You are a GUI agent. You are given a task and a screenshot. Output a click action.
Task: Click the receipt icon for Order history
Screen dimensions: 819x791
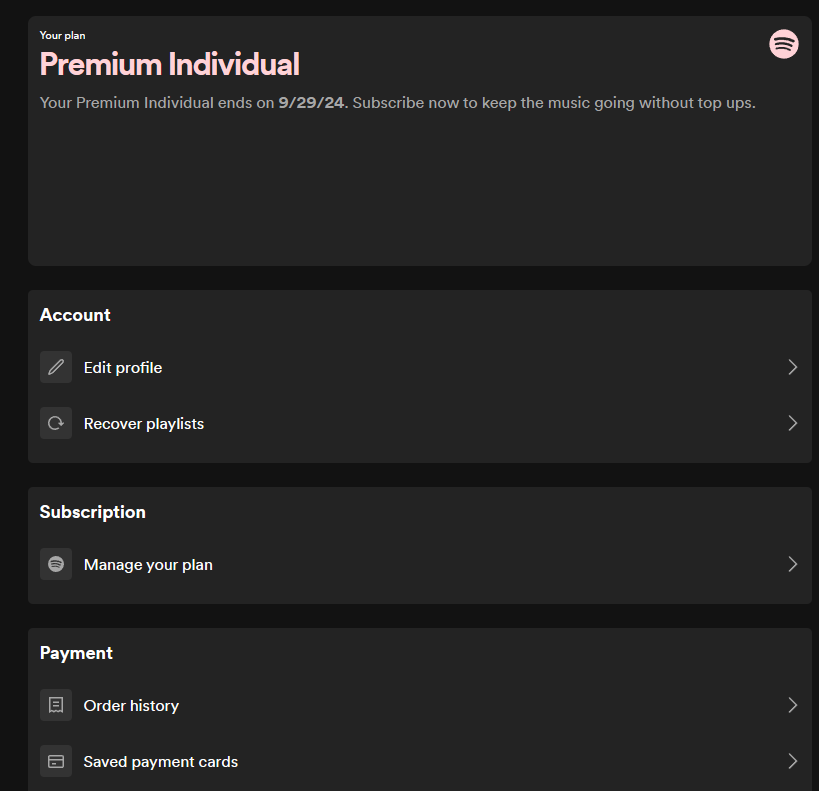[x=56, y=705]
